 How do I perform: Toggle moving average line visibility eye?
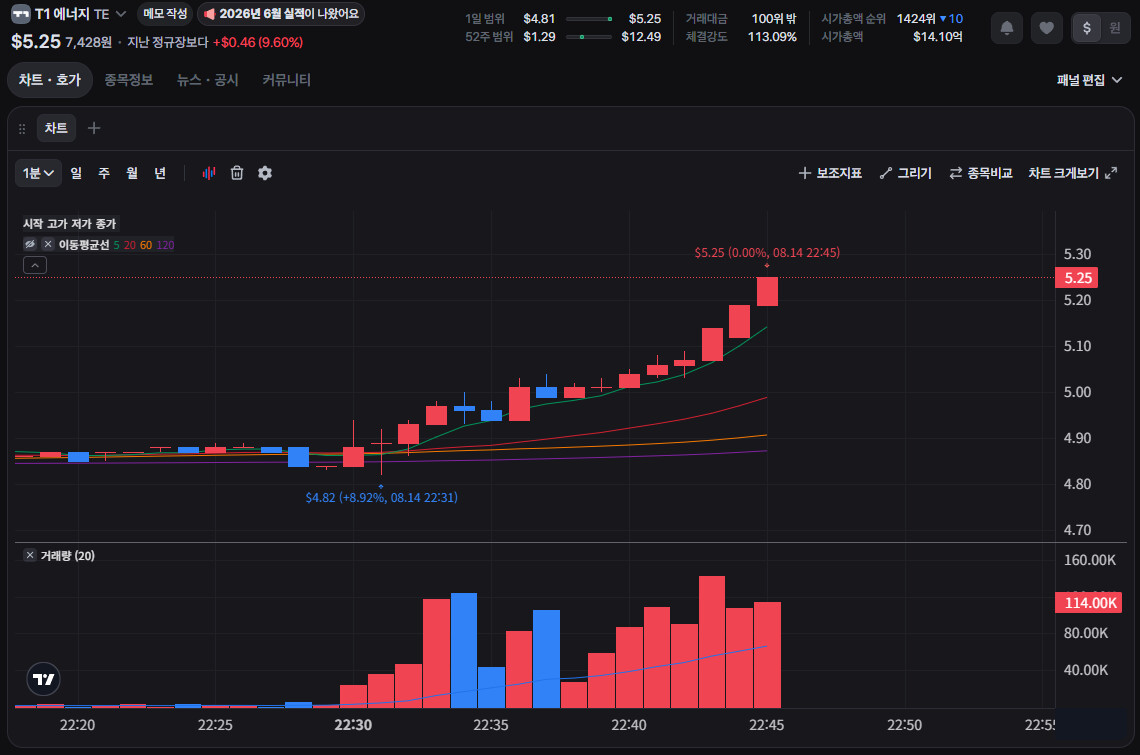30,244
